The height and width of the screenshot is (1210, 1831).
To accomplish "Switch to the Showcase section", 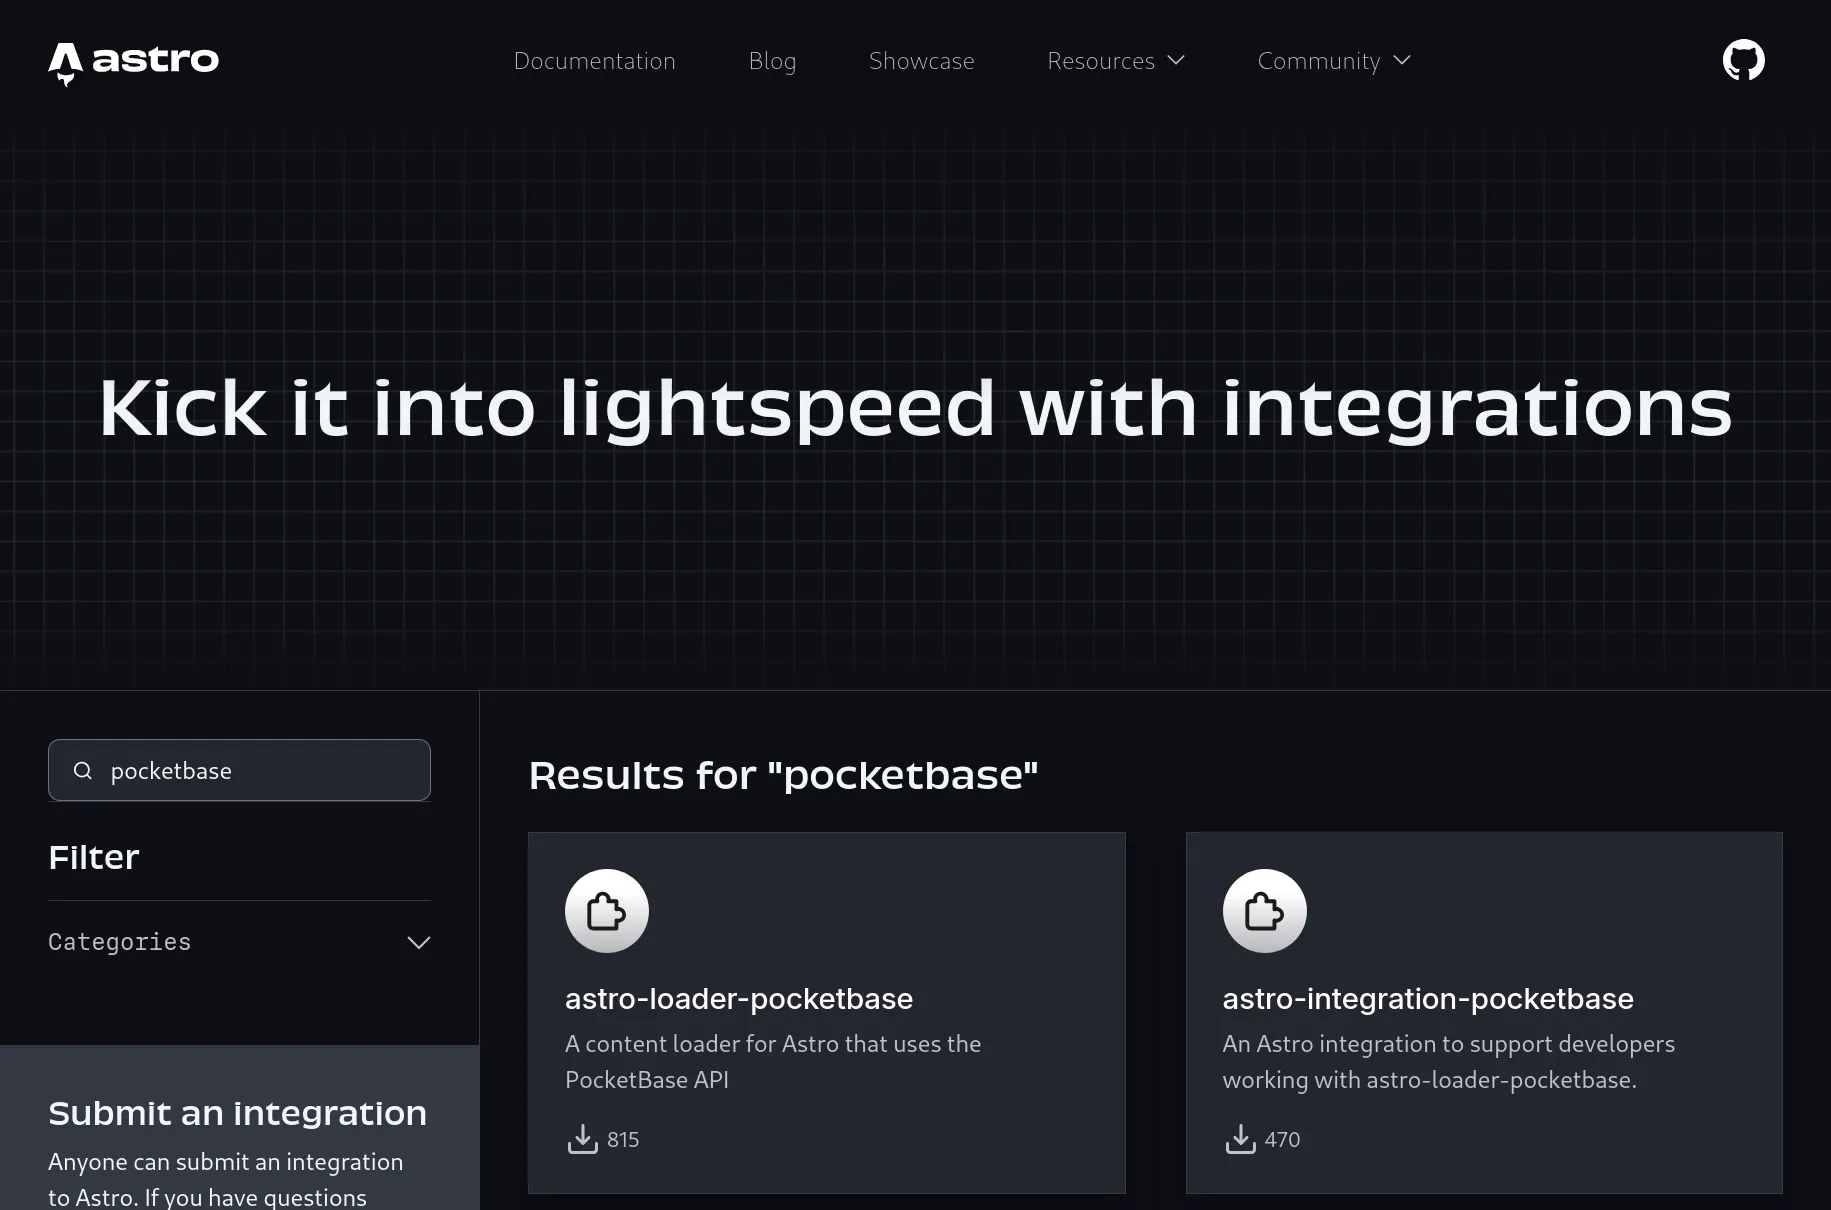I will point(921,61).
